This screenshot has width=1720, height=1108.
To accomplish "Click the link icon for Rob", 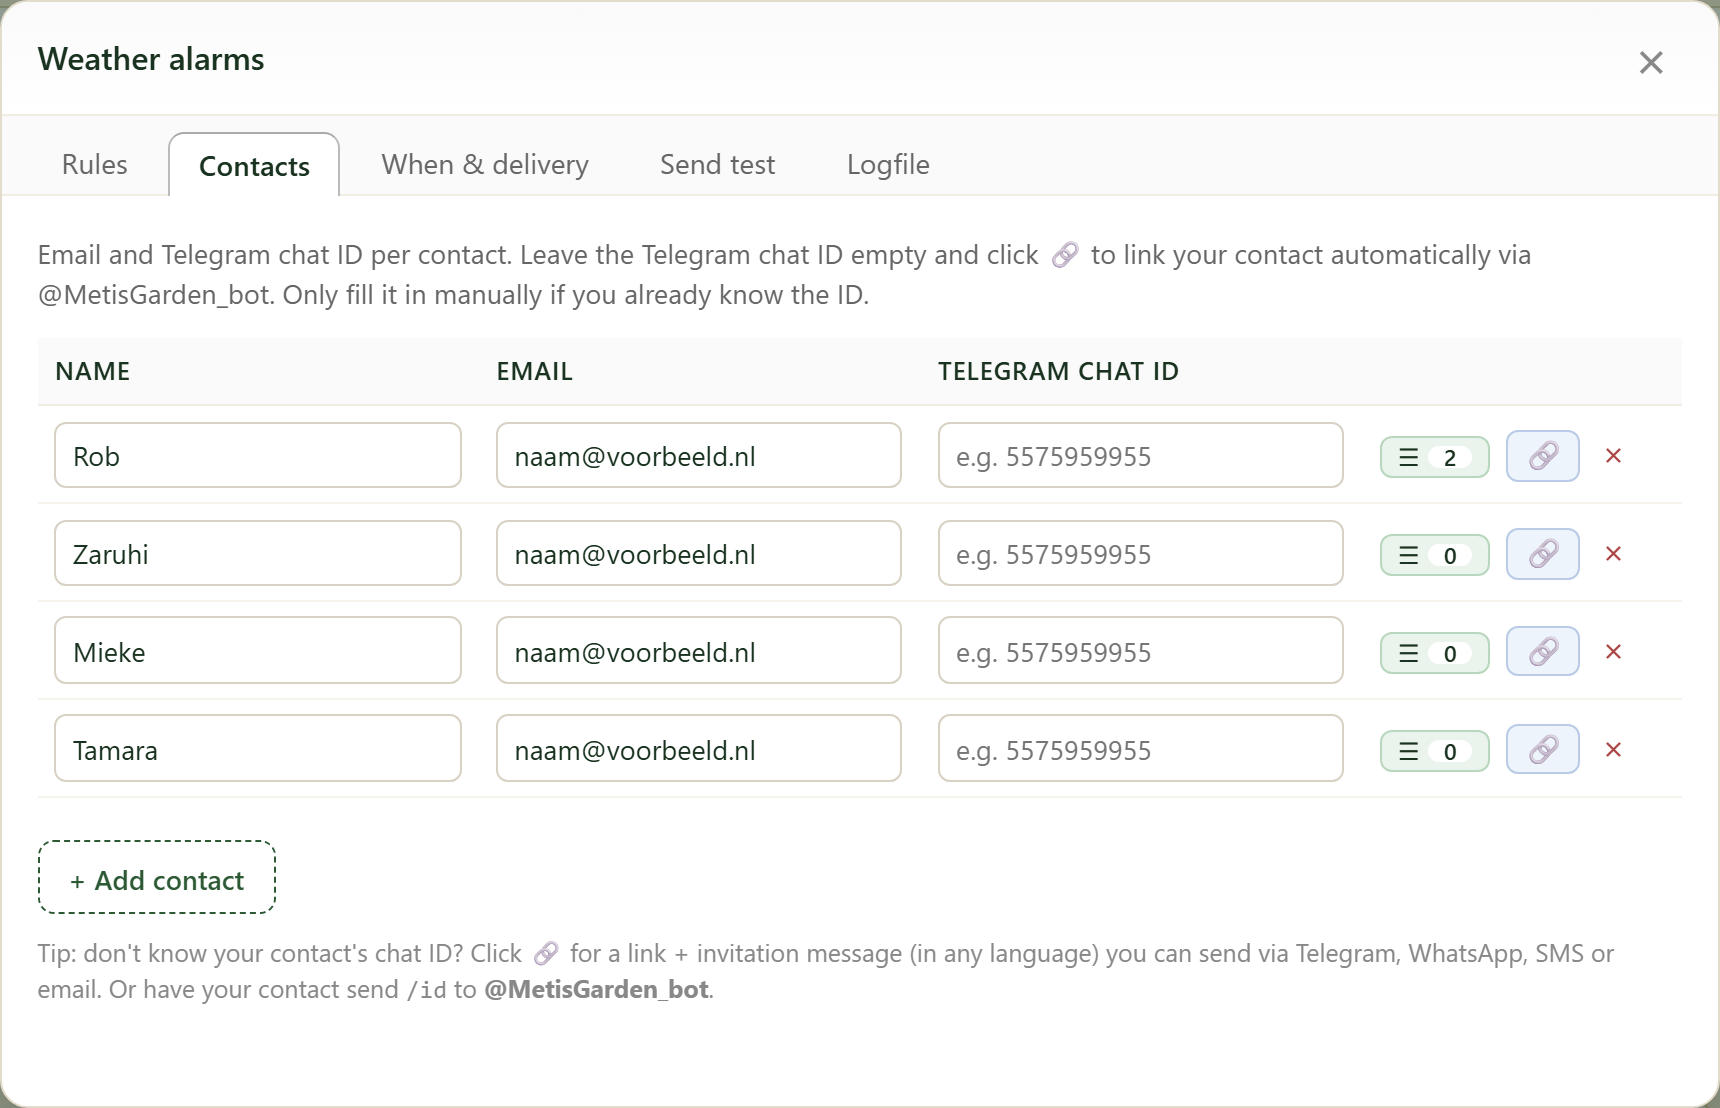I will click(x=1543, y=456).
